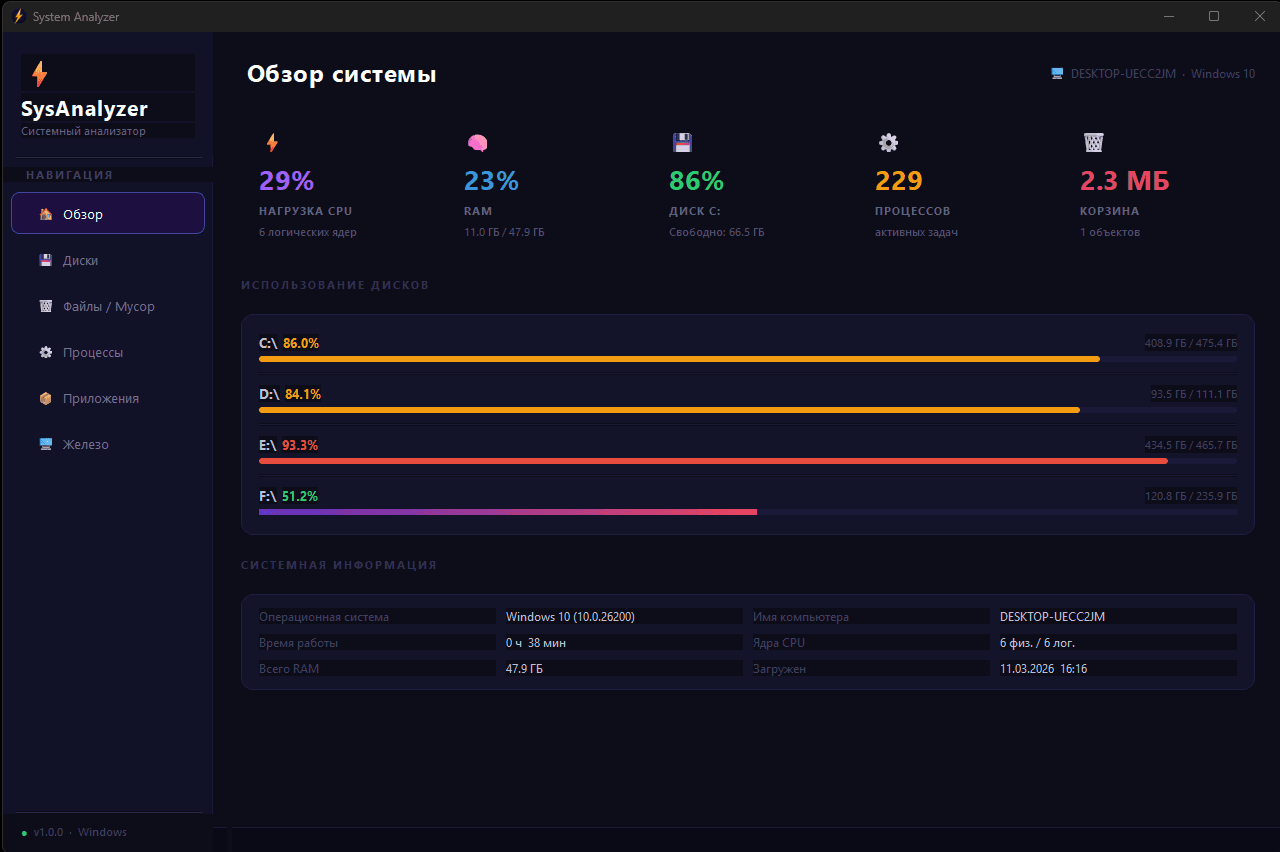The width and height of the screenshot is (1280, 852).
Task: Click the trash icon beside Файлы / Мусор
Action: click(44, 306)
